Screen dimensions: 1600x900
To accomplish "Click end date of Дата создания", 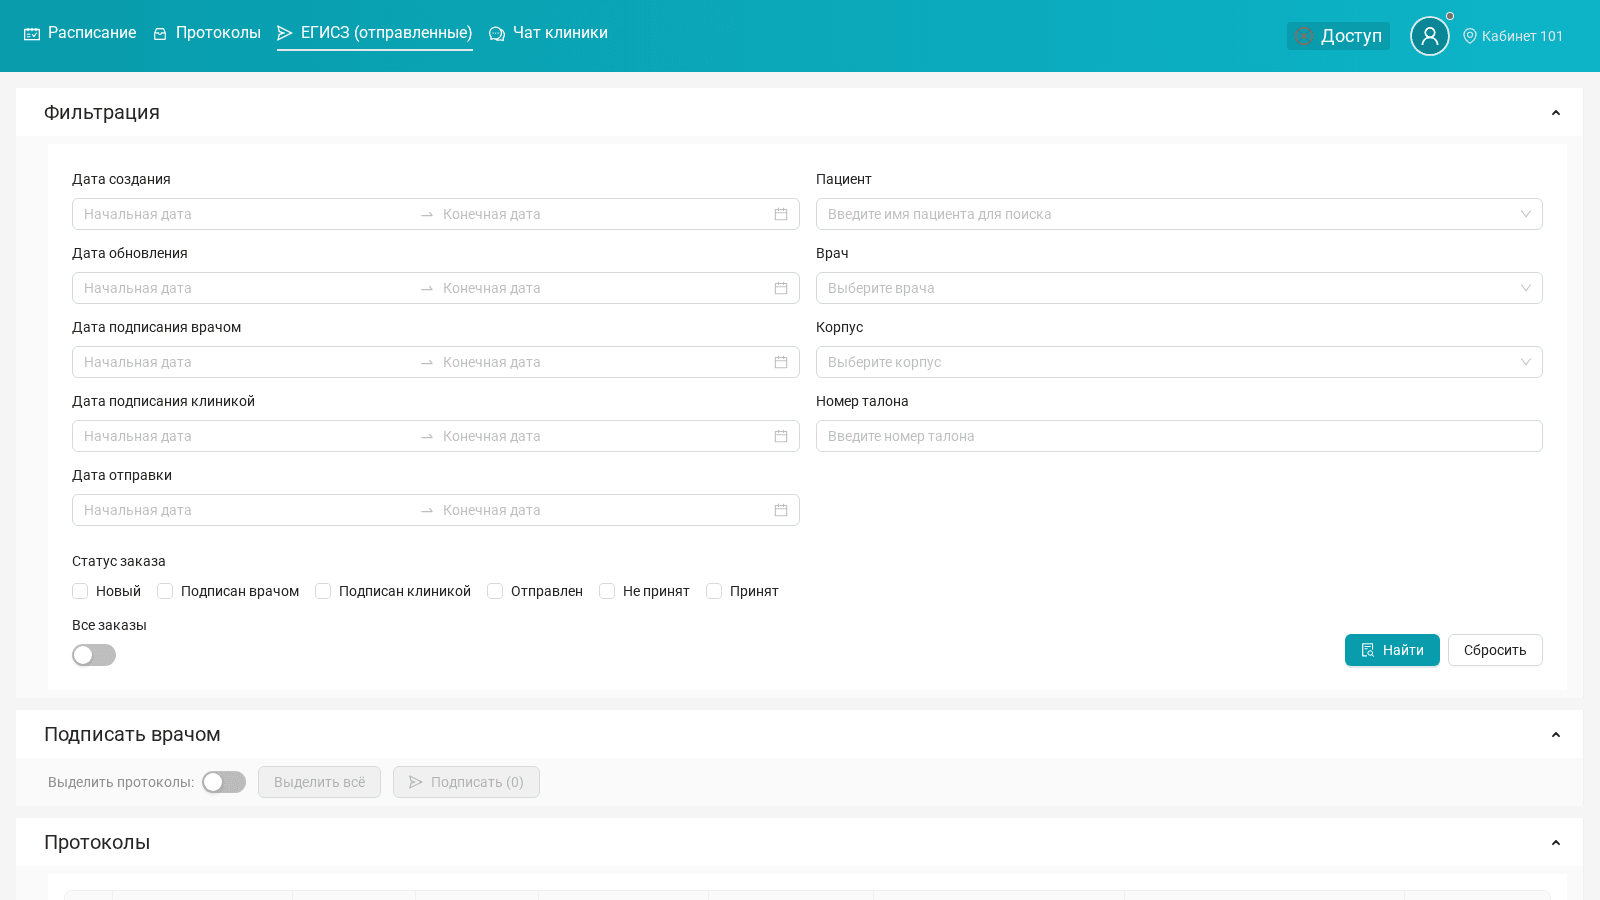I will tap(604, 214).
